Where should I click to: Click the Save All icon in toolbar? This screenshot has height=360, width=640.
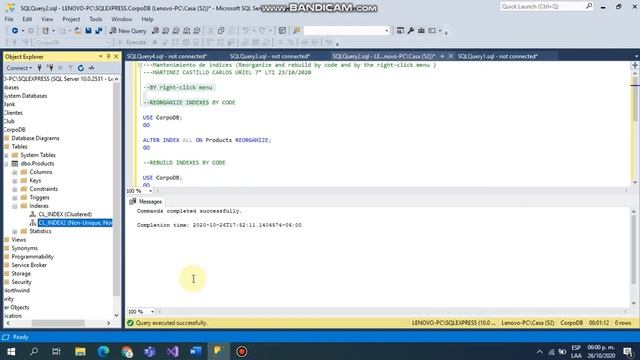[98, 31]
